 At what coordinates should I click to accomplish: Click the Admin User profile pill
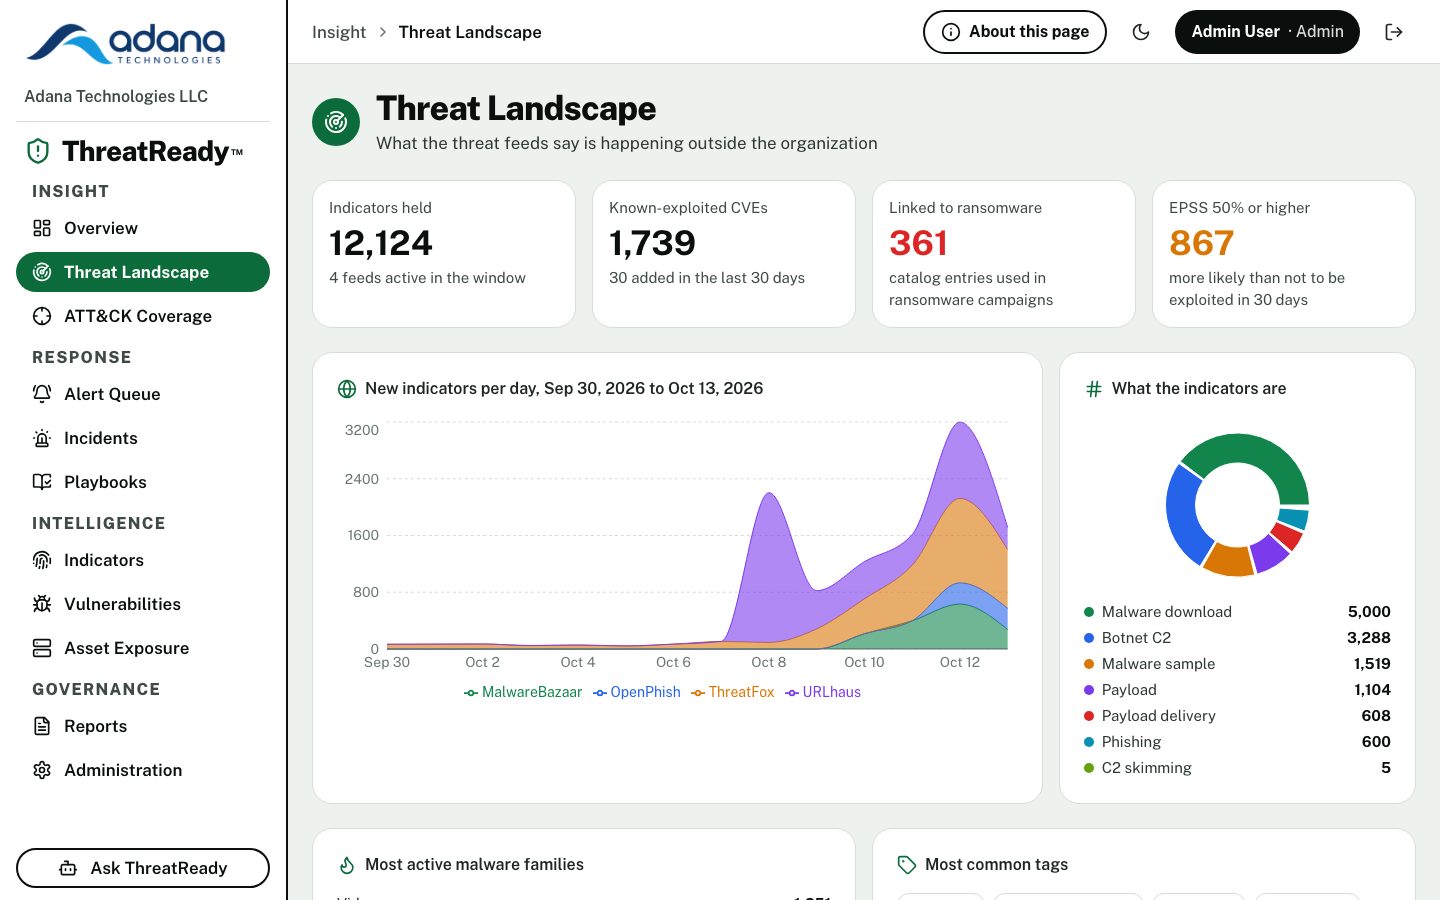point(1267,32)
